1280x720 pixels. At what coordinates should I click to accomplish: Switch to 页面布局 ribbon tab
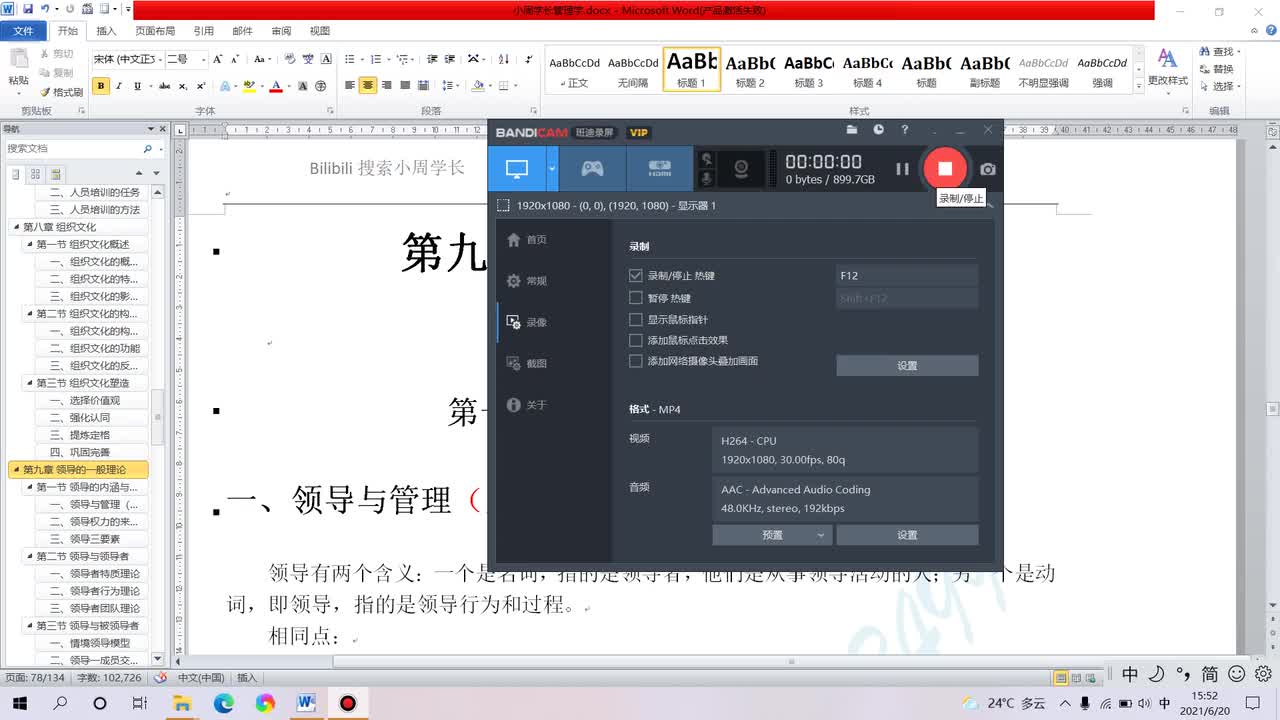click(155, 31)
